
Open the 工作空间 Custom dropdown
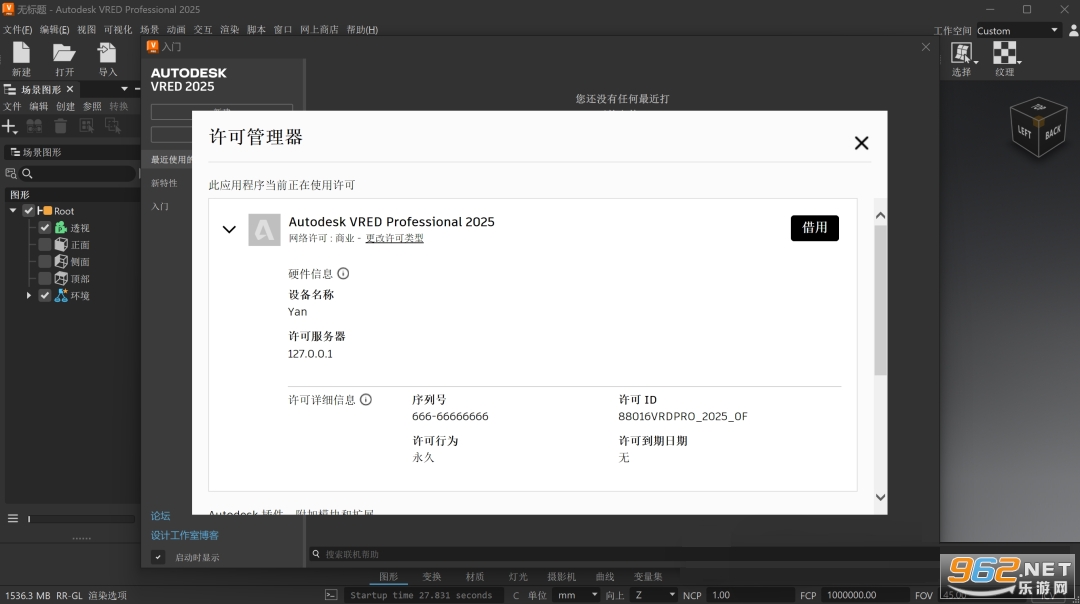(x=1018, y=30)
